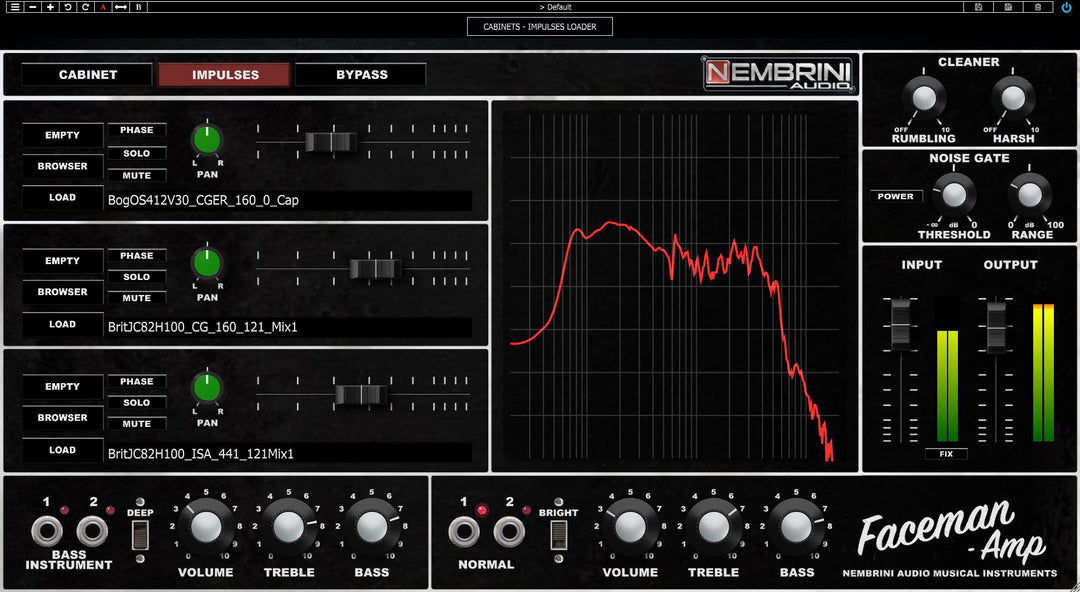
Task: Toggle PHASE on the BritJC82H100_ISA impulse slot
Action: point(136,381)
